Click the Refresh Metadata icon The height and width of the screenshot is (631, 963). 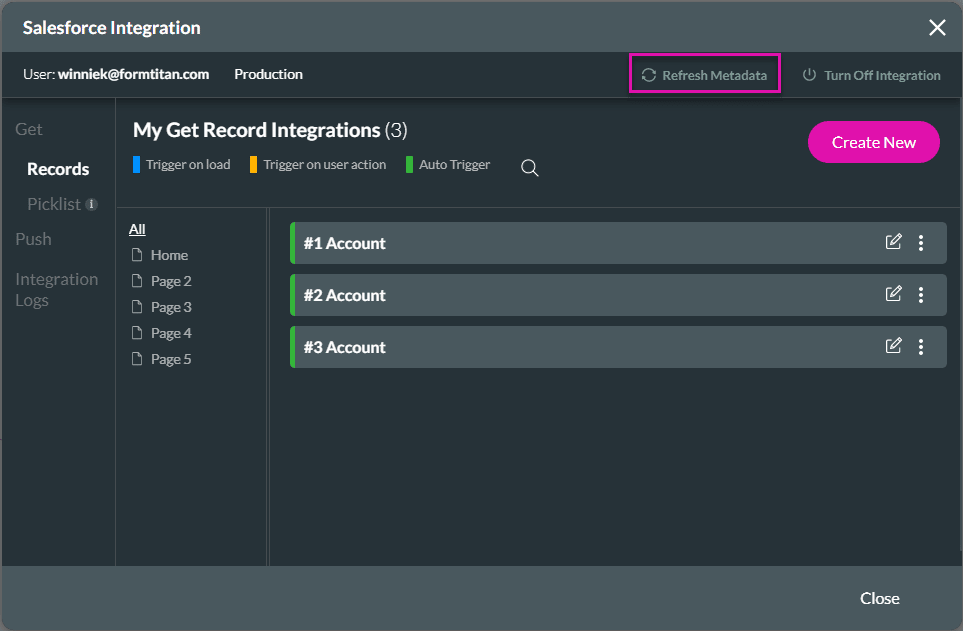(649, 74)
